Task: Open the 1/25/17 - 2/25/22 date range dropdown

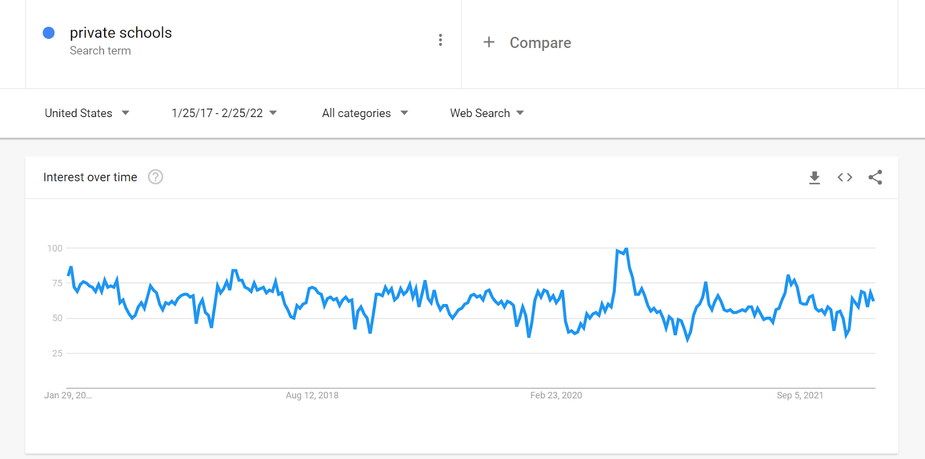Action: click(x=224, y=113)
